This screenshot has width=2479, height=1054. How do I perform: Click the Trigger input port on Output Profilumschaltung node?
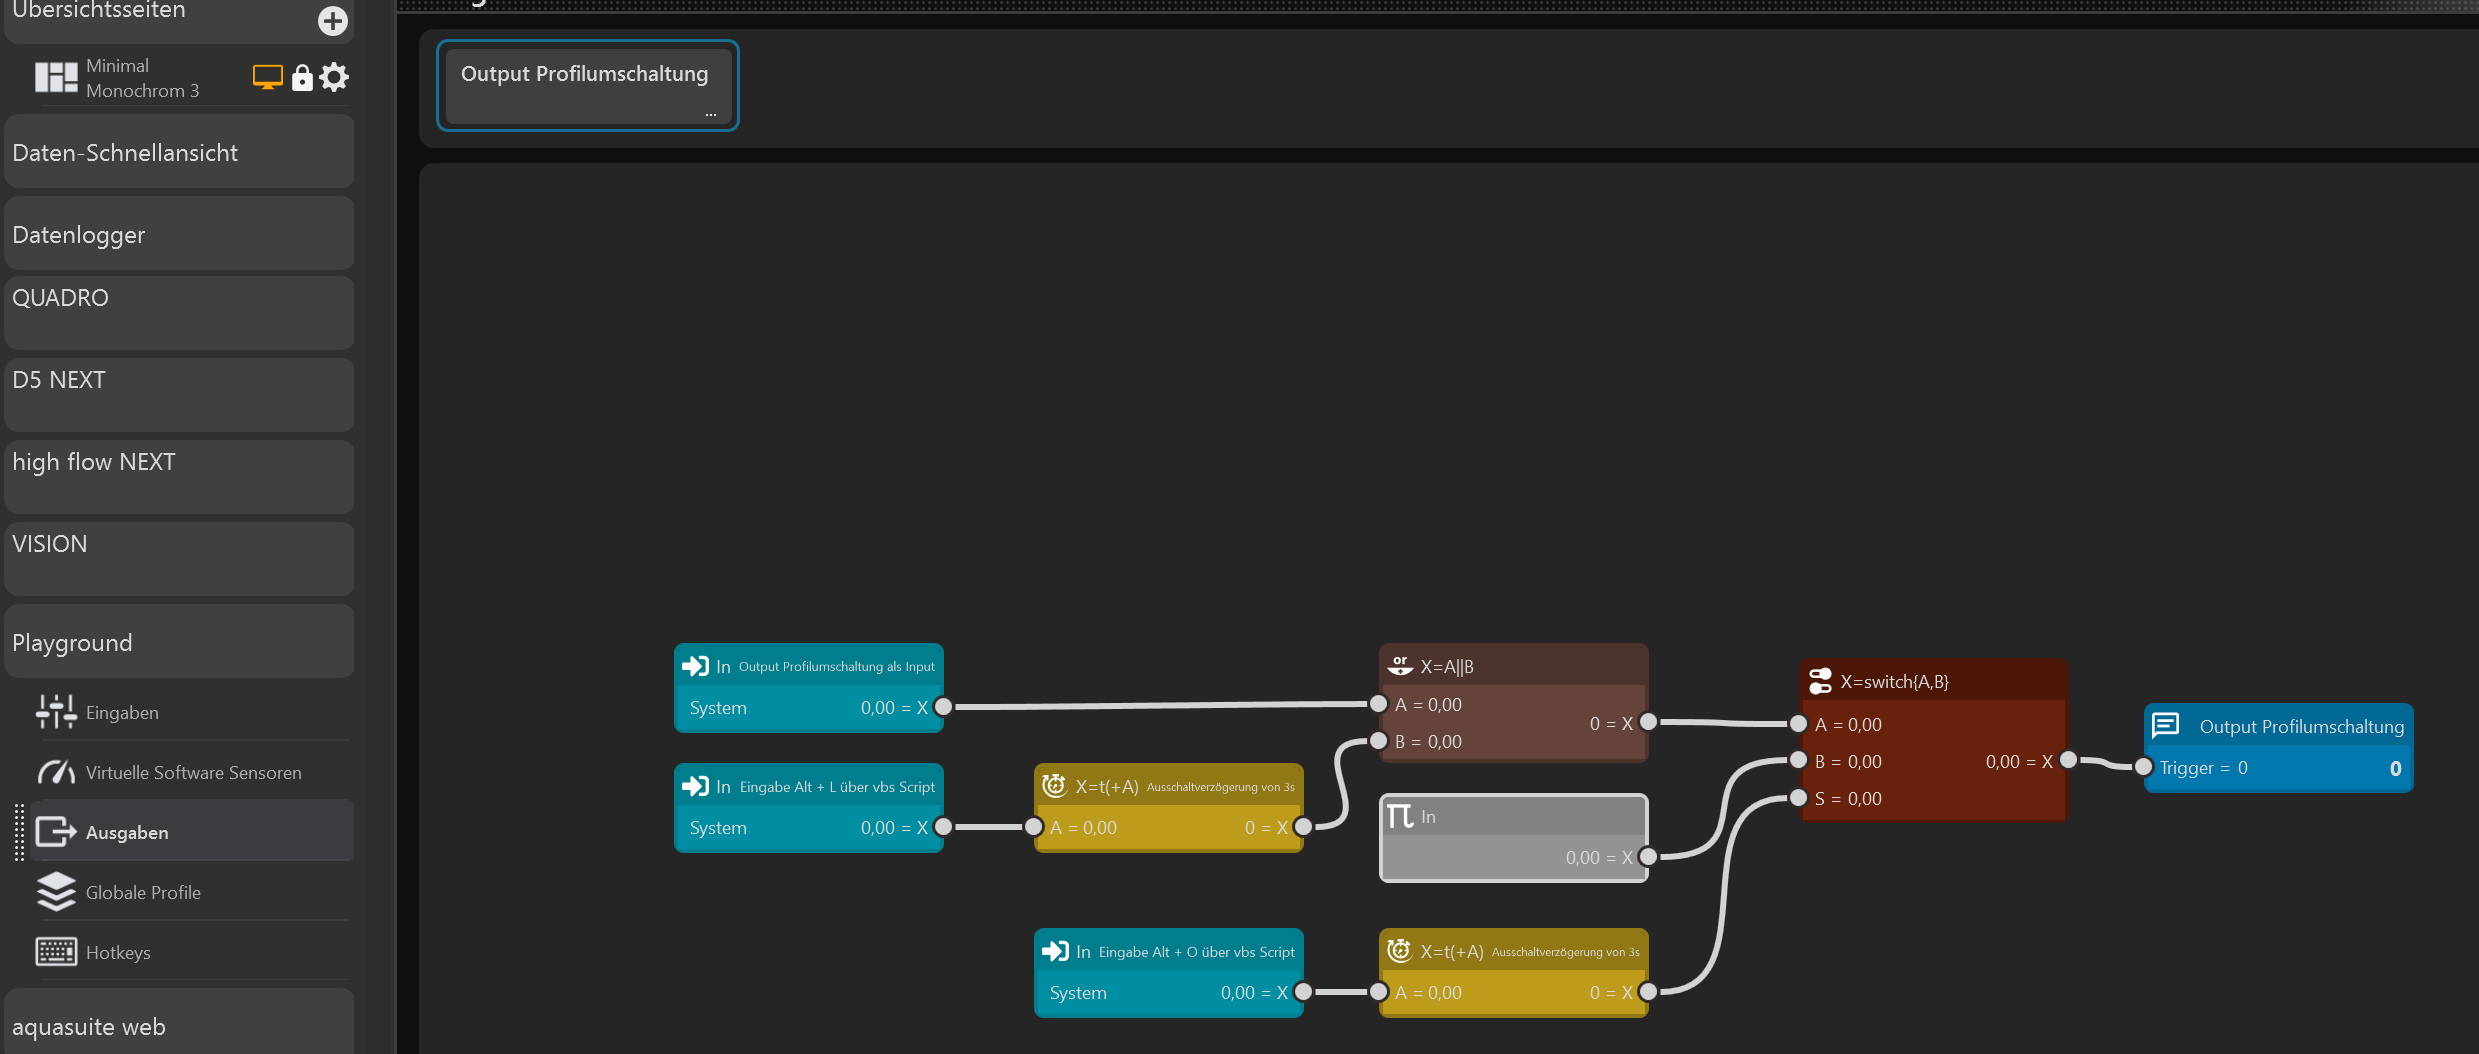tap(2143, 767)
